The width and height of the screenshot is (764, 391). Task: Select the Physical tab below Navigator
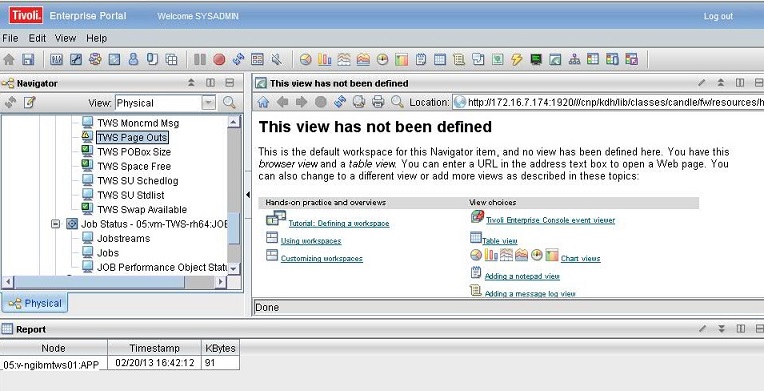pyautogui.click(x=35, y=303)
